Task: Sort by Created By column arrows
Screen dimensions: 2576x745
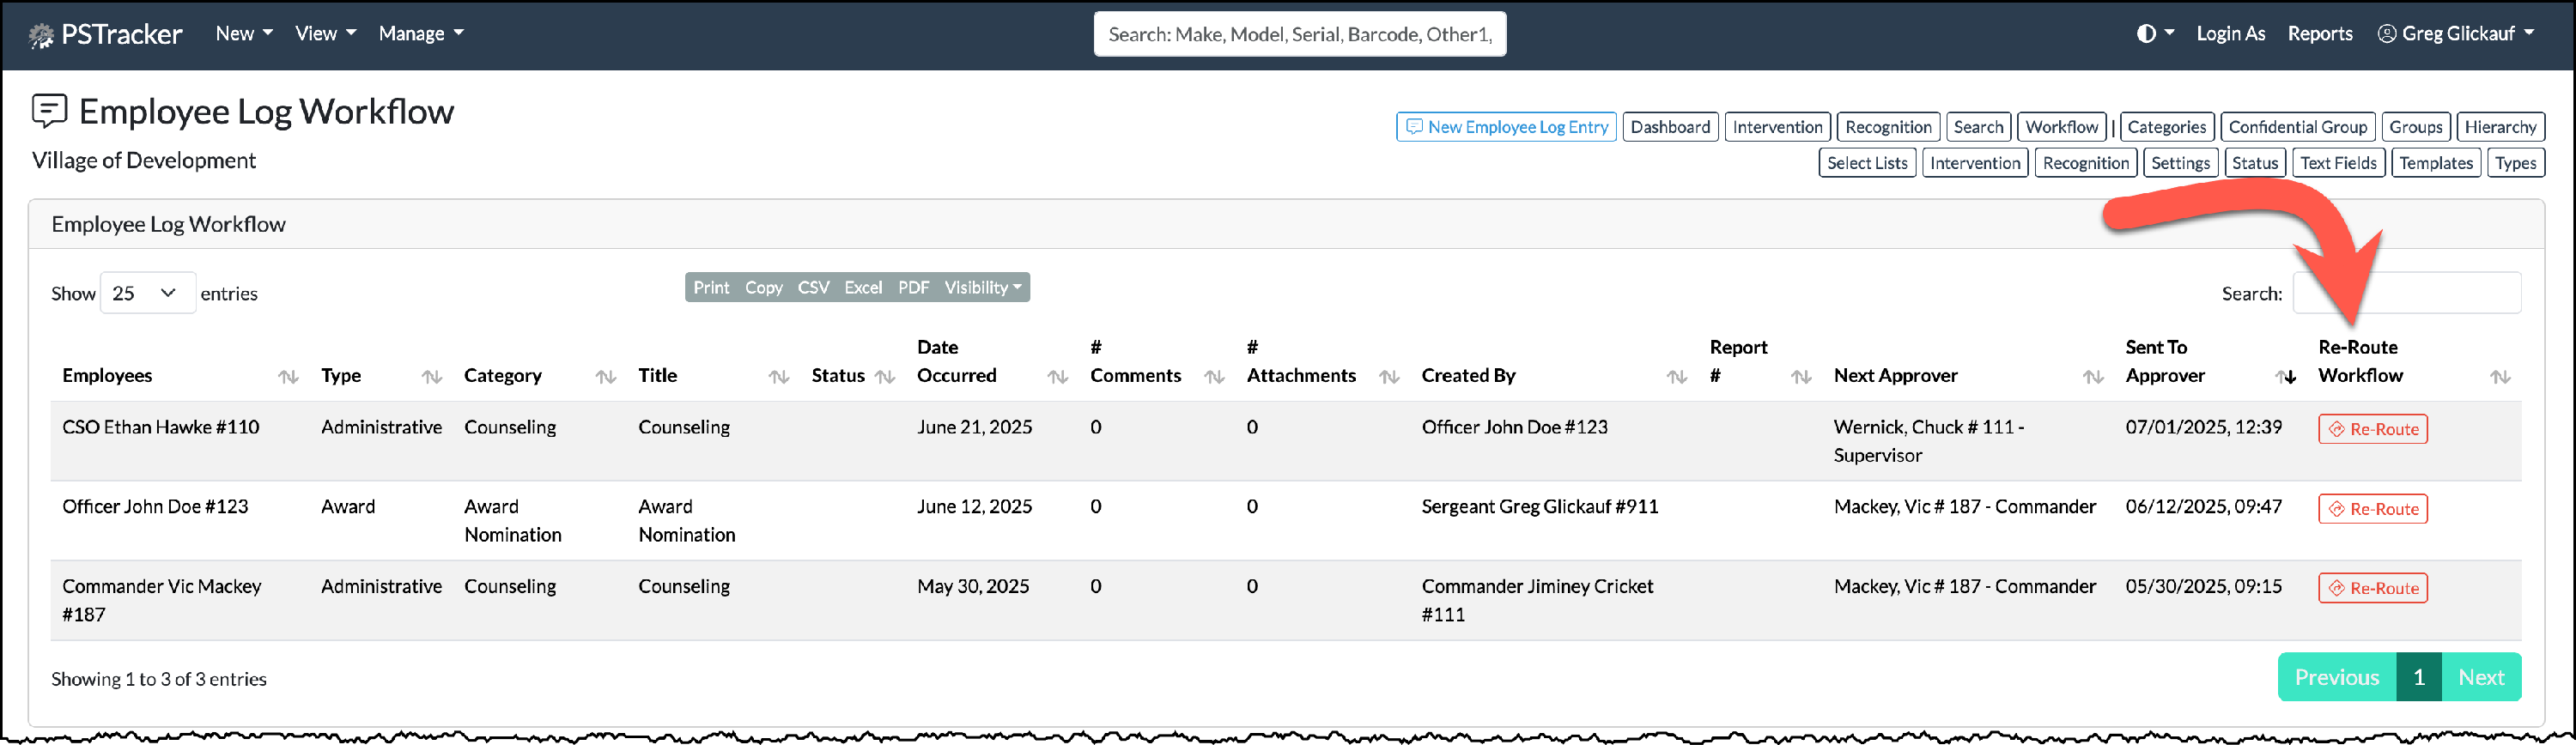Action: (x=1676, y=377)
